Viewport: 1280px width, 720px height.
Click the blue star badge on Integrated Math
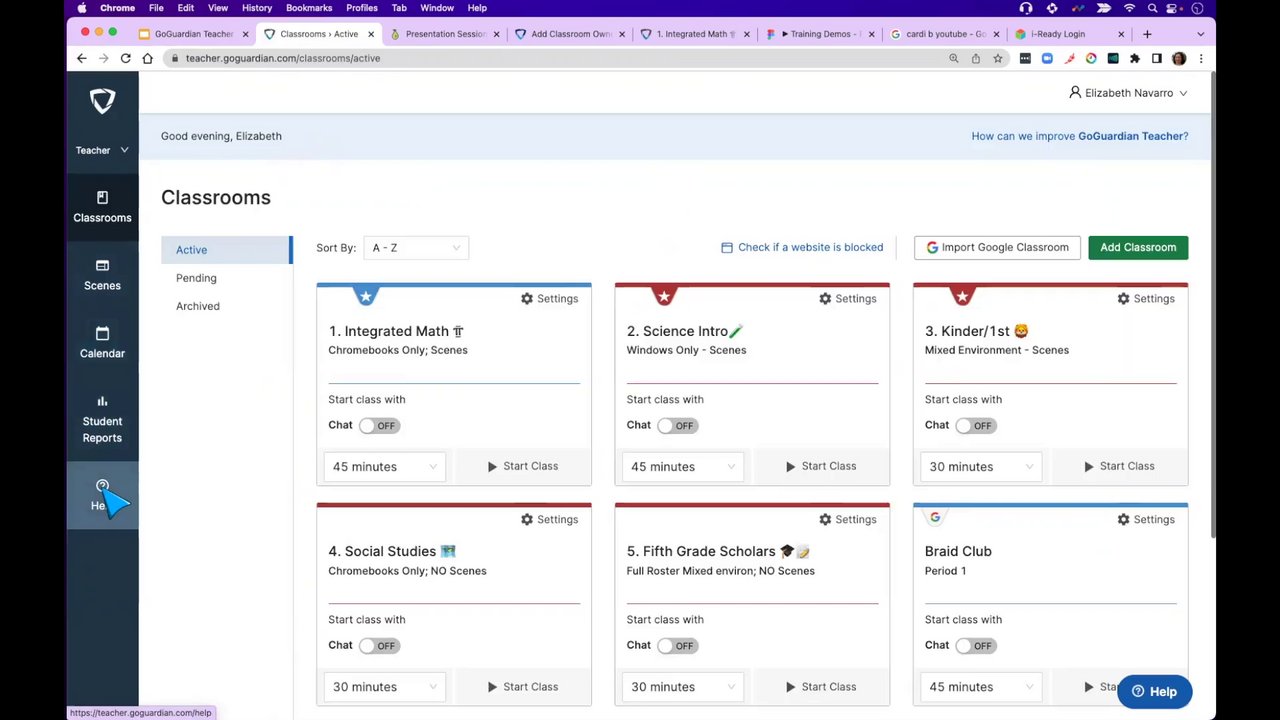coord(366,296)
